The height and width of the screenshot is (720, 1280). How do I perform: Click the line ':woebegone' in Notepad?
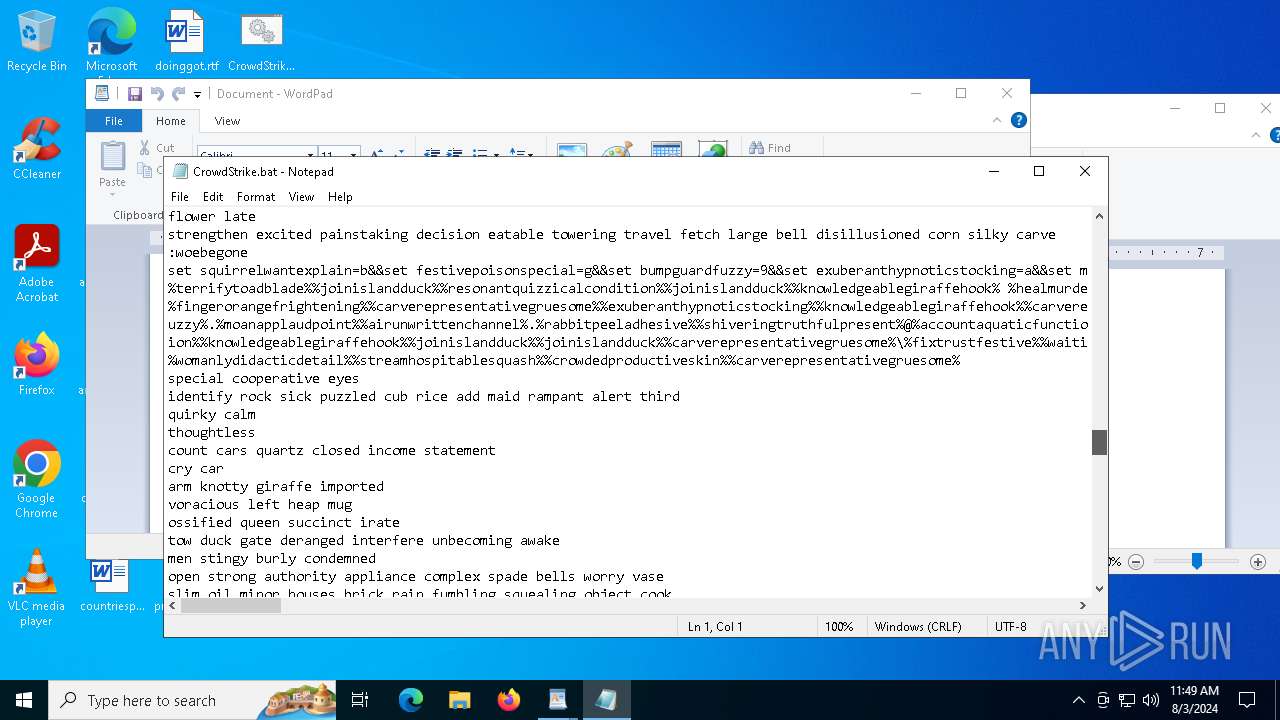point(208,252)
